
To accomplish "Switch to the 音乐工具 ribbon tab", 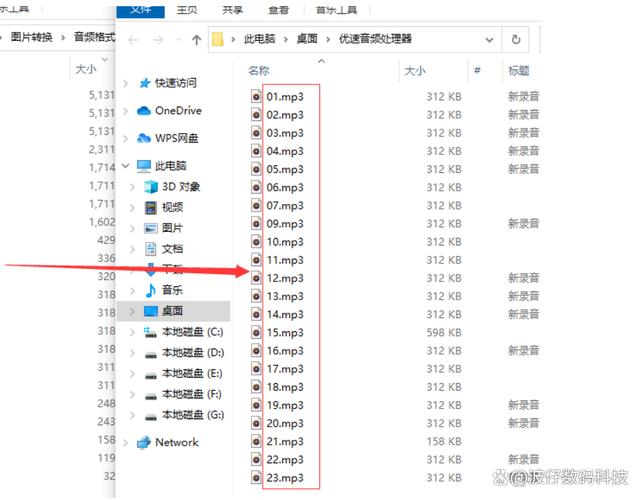I will 336,10.
